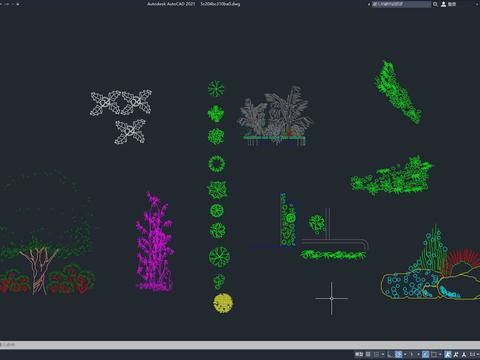Toggle Snap mode in the status bar

click(x=377, y=354)
